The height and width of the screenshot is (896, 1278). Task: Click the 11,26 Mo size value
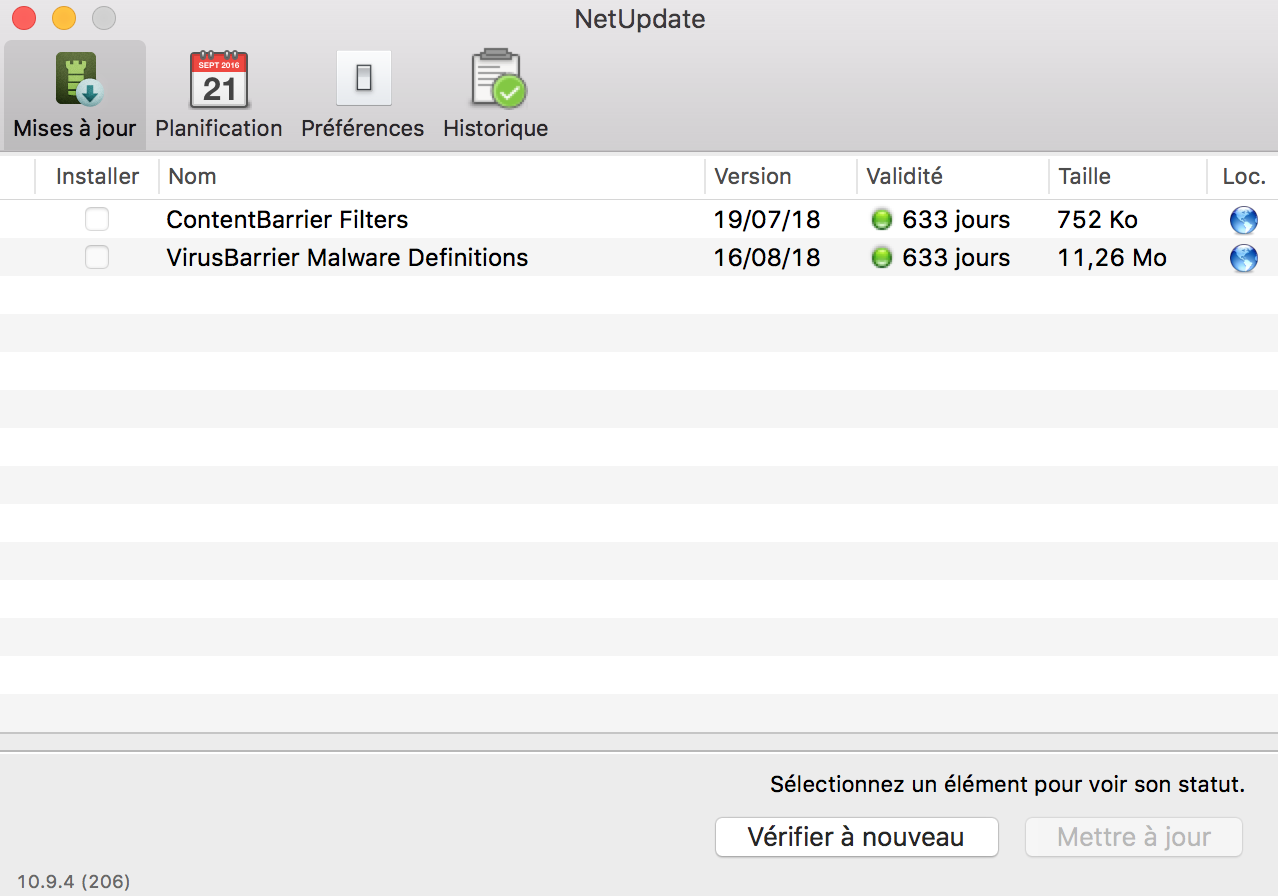(x=1112, y=258)
